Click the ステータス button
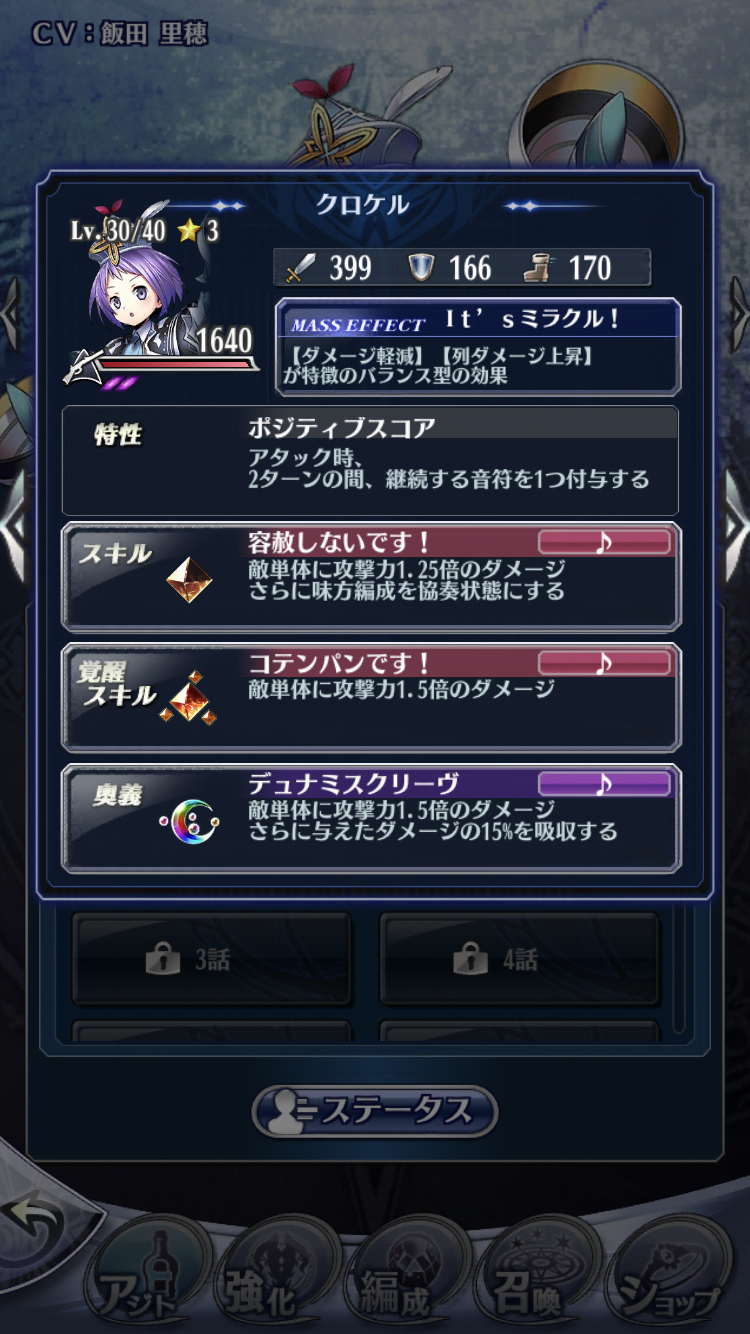 (x=375, y=1111)
